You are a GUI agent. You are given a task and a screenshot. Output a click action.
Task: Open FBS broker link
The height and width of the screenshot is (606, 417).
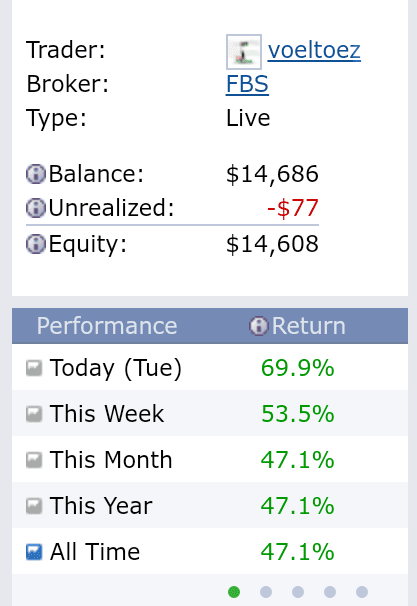tap(247, 84)
